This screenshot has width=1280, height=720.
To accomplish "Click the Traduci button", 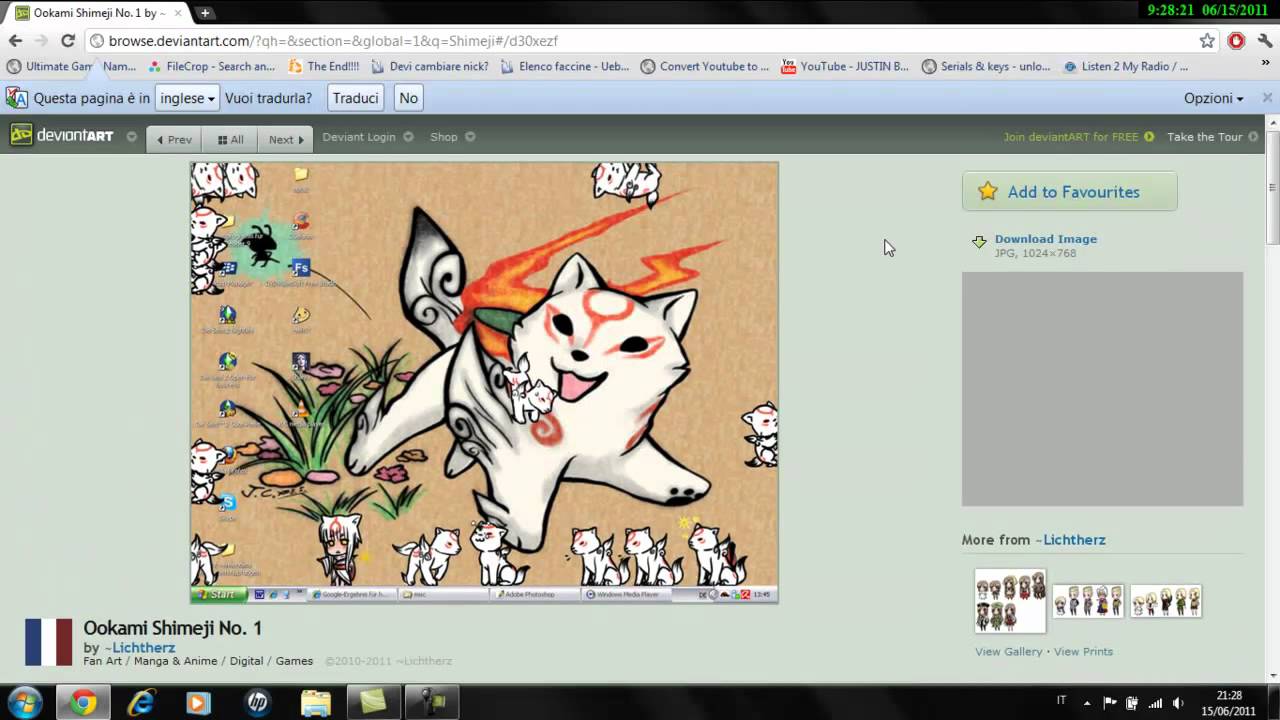I will point(355,98).
